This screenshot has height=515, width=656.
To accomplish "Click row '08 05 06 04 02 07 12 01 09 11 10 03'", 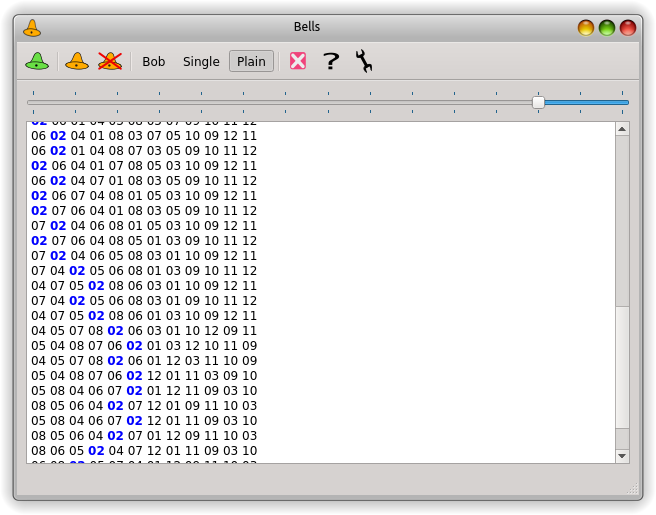I will 144,406.
